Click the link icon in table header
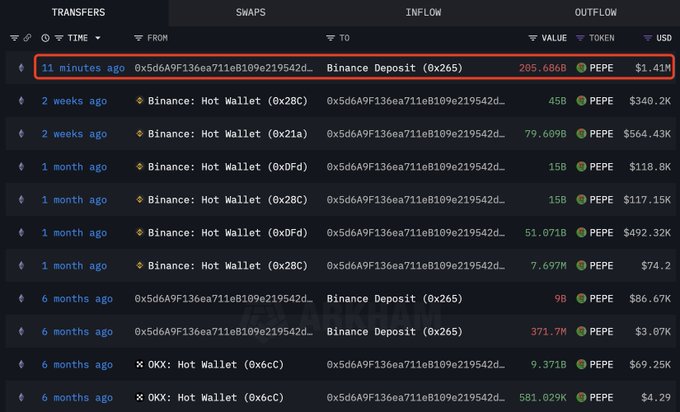The height and width of the screenshot is (412, 680). [x=27, y=38]
